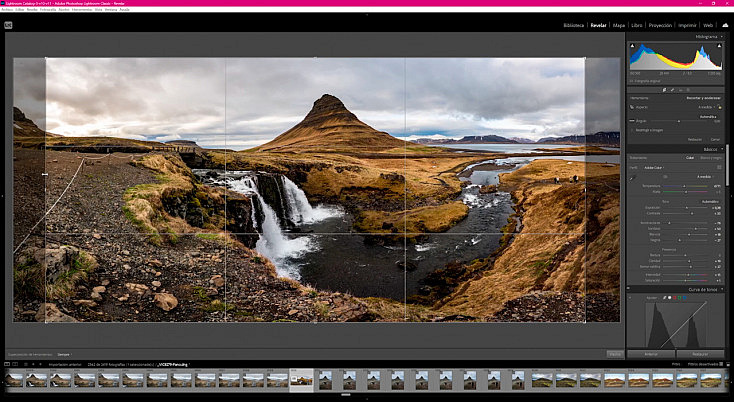Adjust the Temperatura slider handle
734x402 pixels.
tap(684, 186)
